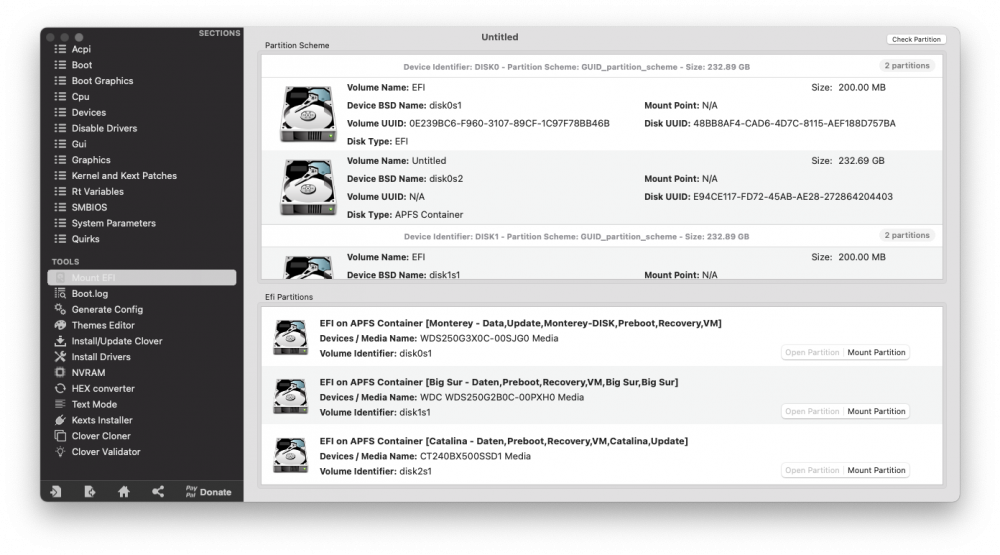The height and width of the screenshot is (555, 1000).
Task: Click the Generate Config gears icon
Action: 60,309
